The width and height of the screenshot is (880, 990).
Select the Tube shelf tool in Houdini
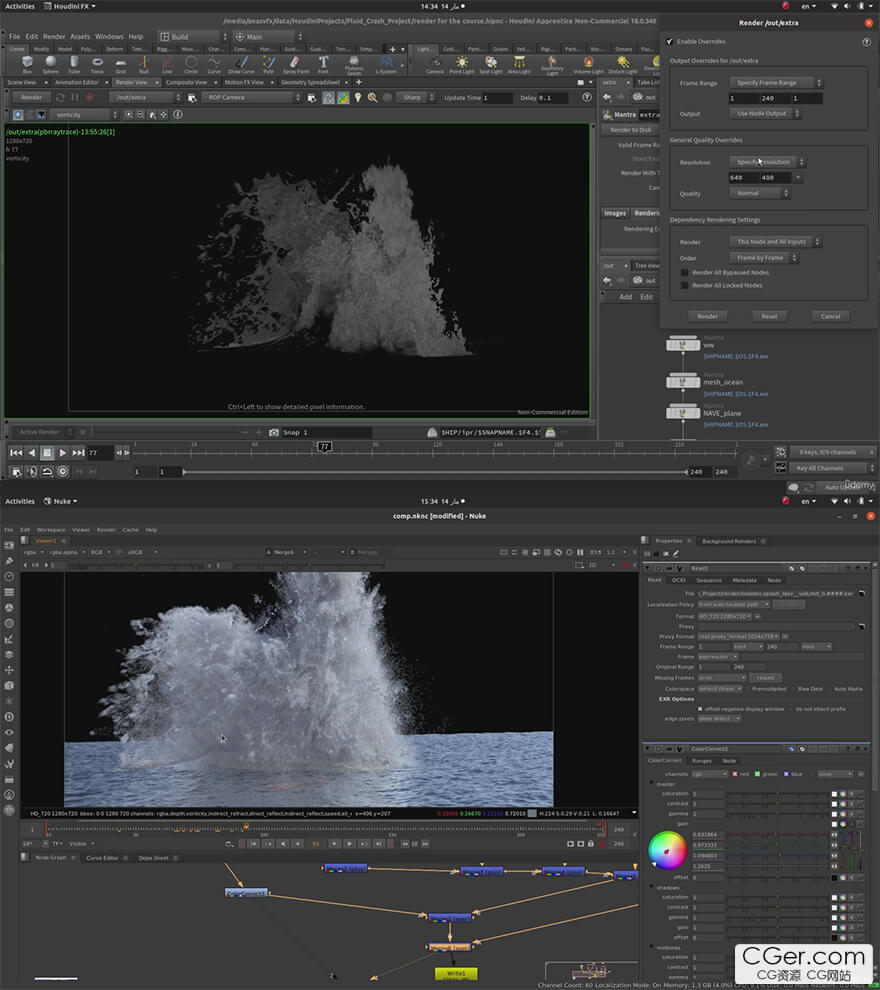click(x=74, y=64)
